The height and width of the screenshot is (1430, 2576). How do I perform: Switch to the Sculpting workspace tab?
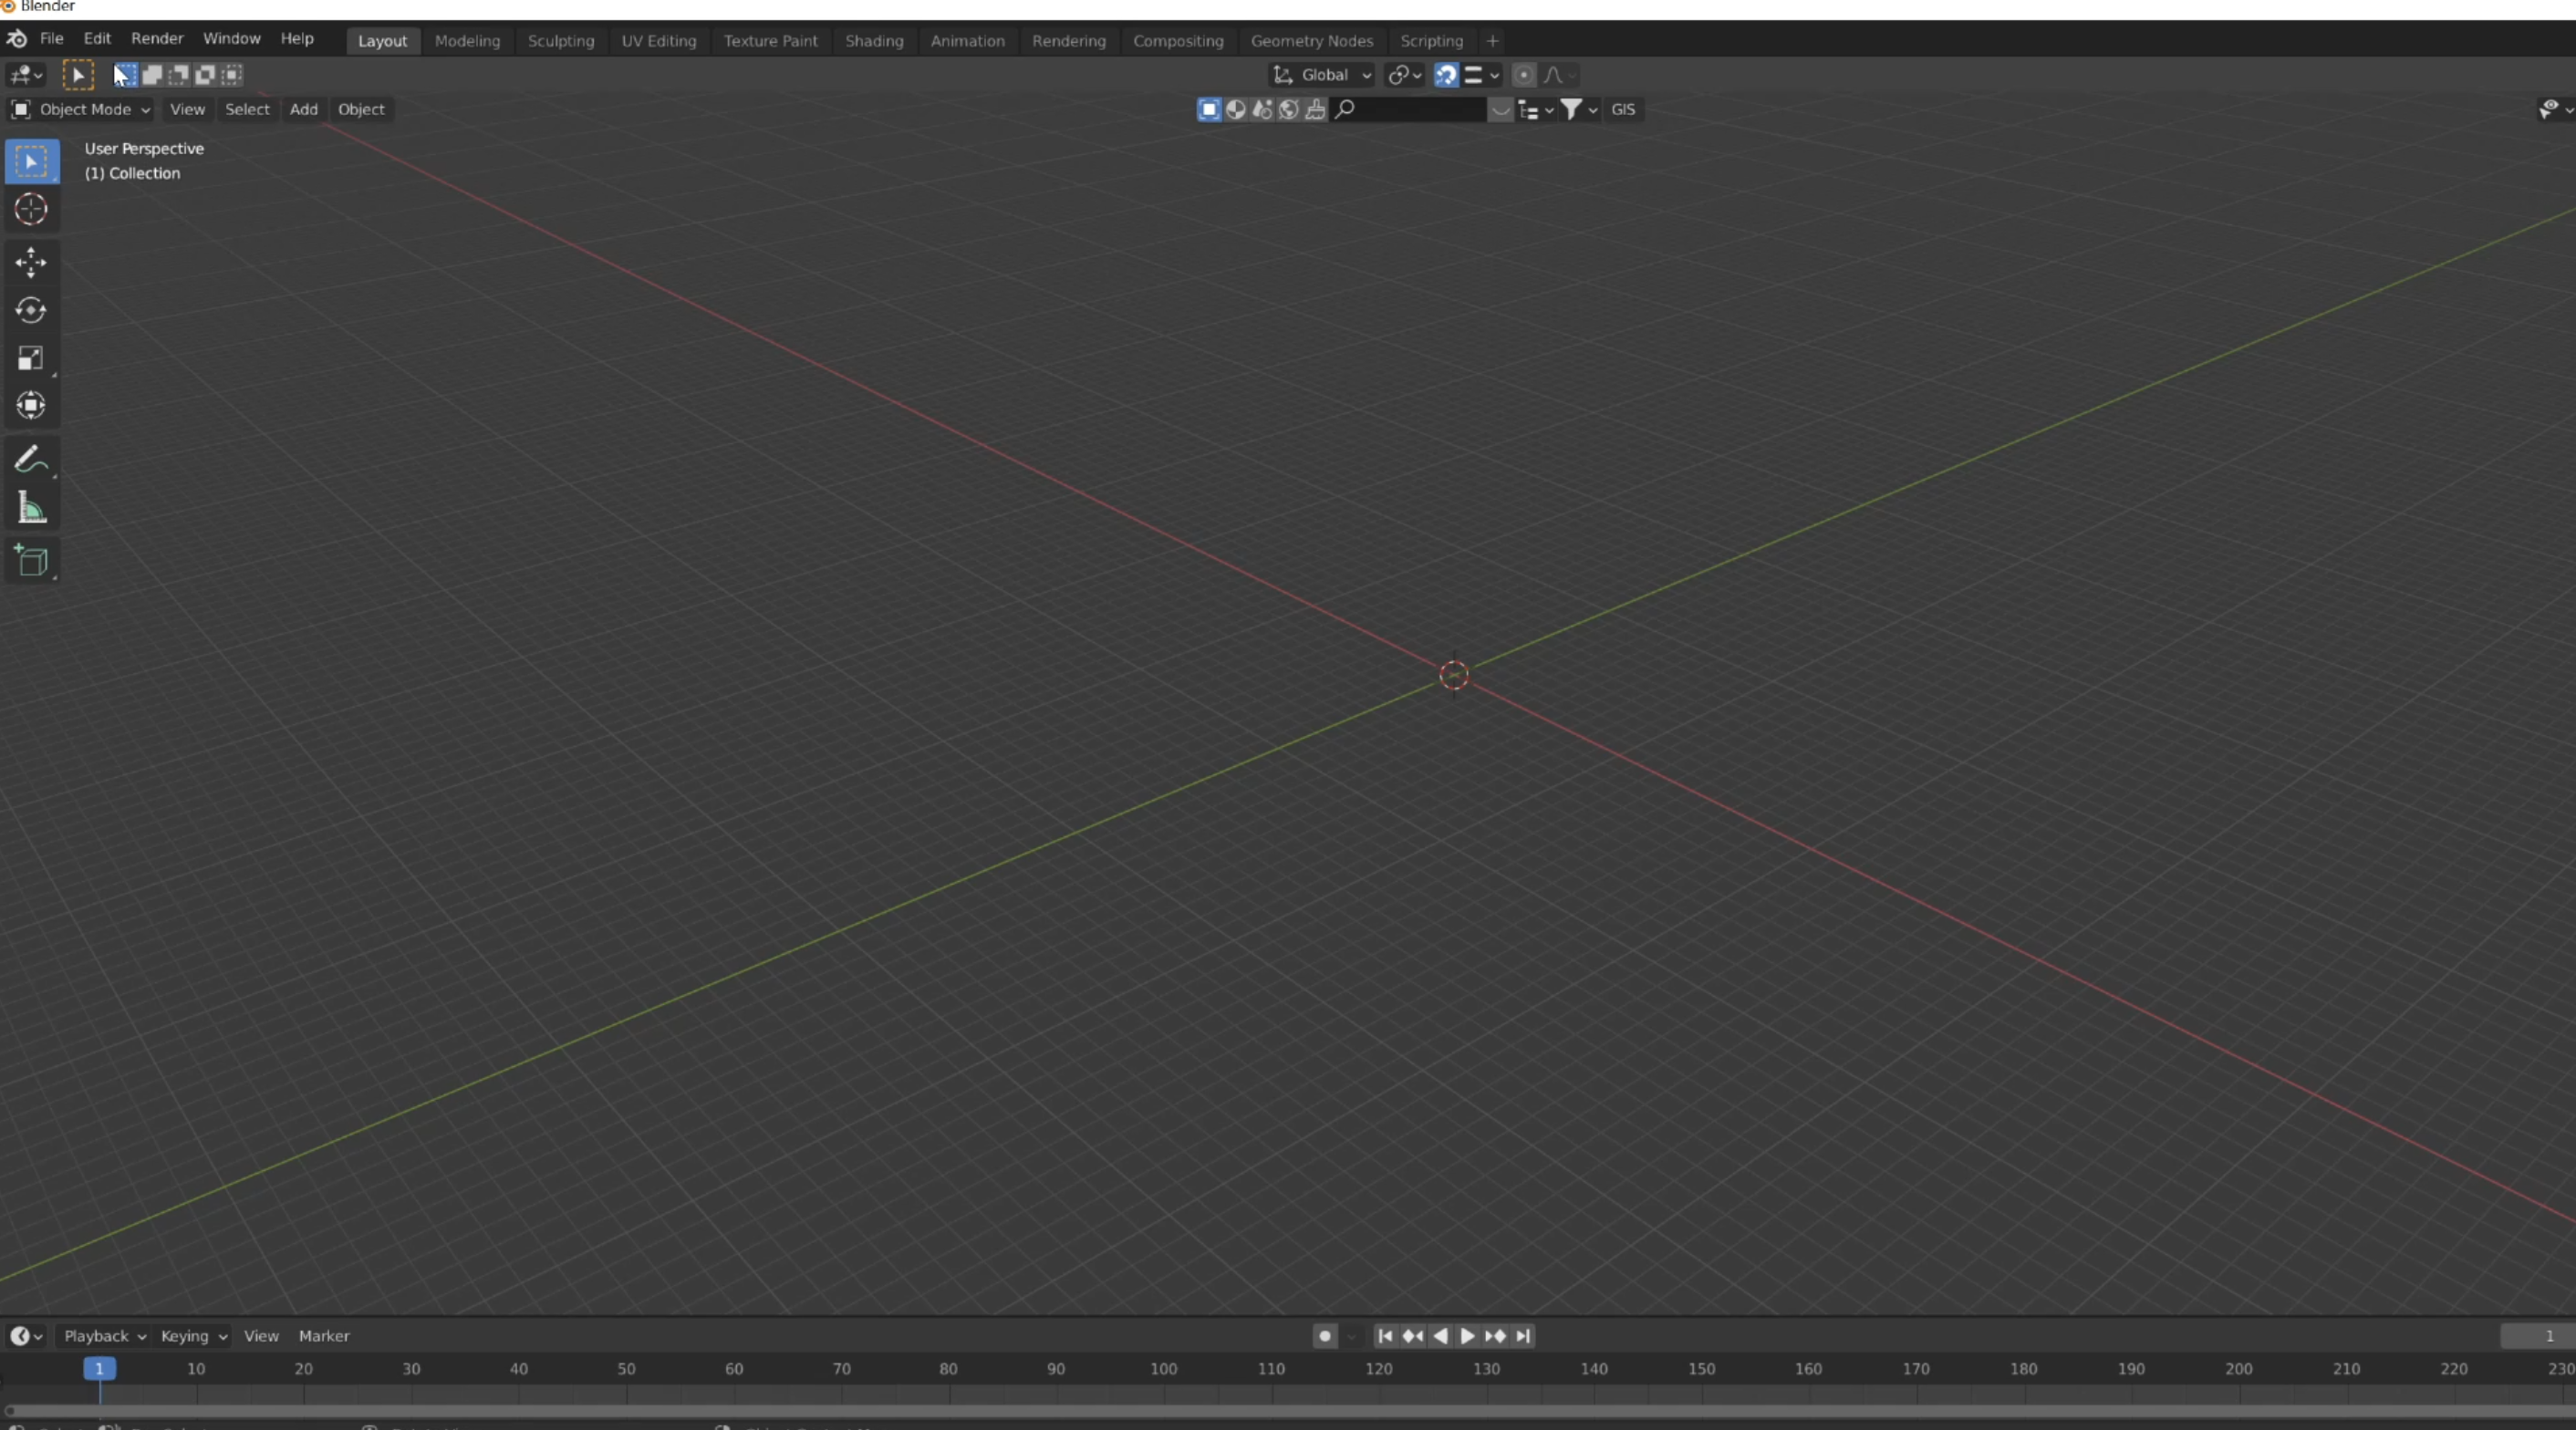coord(561,41)
